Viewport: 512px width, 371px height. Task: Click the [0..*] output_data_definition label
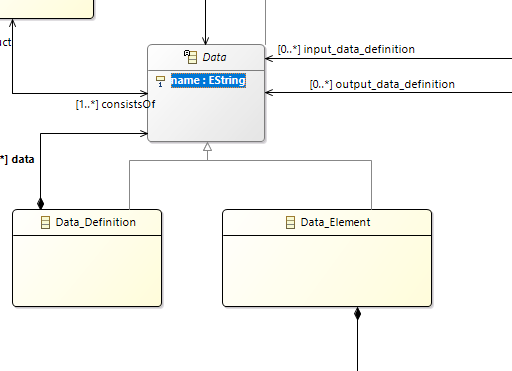pyautogui.click(x=382, y=84)
